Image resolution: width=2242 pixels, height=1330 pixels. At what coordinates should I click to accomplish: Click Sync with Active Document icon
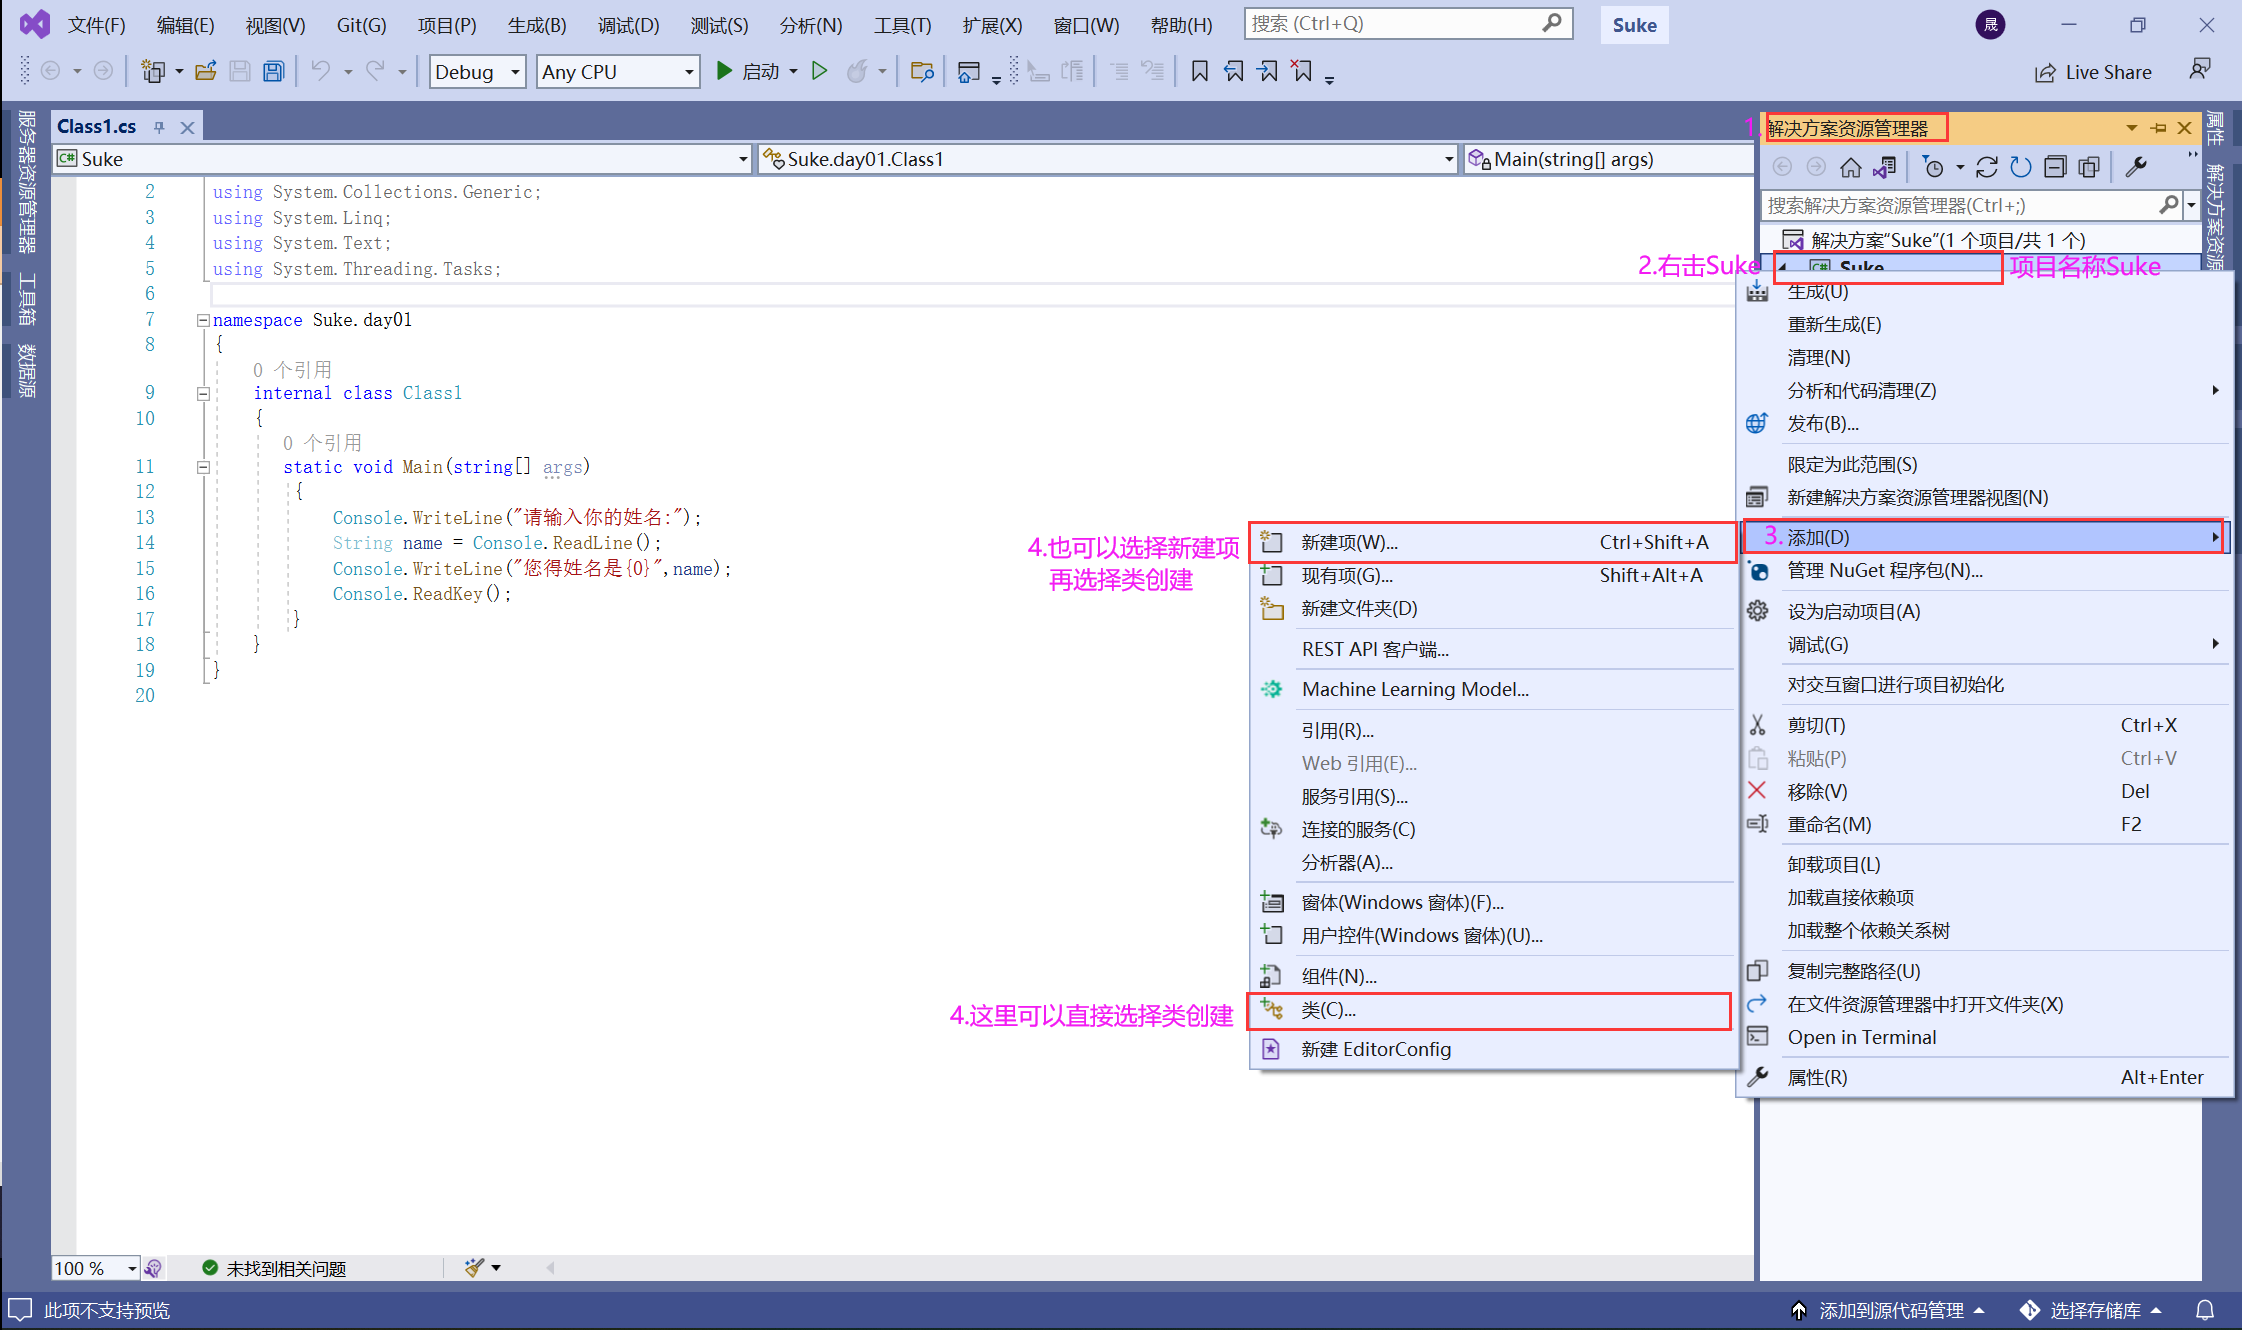(1986, 167)
